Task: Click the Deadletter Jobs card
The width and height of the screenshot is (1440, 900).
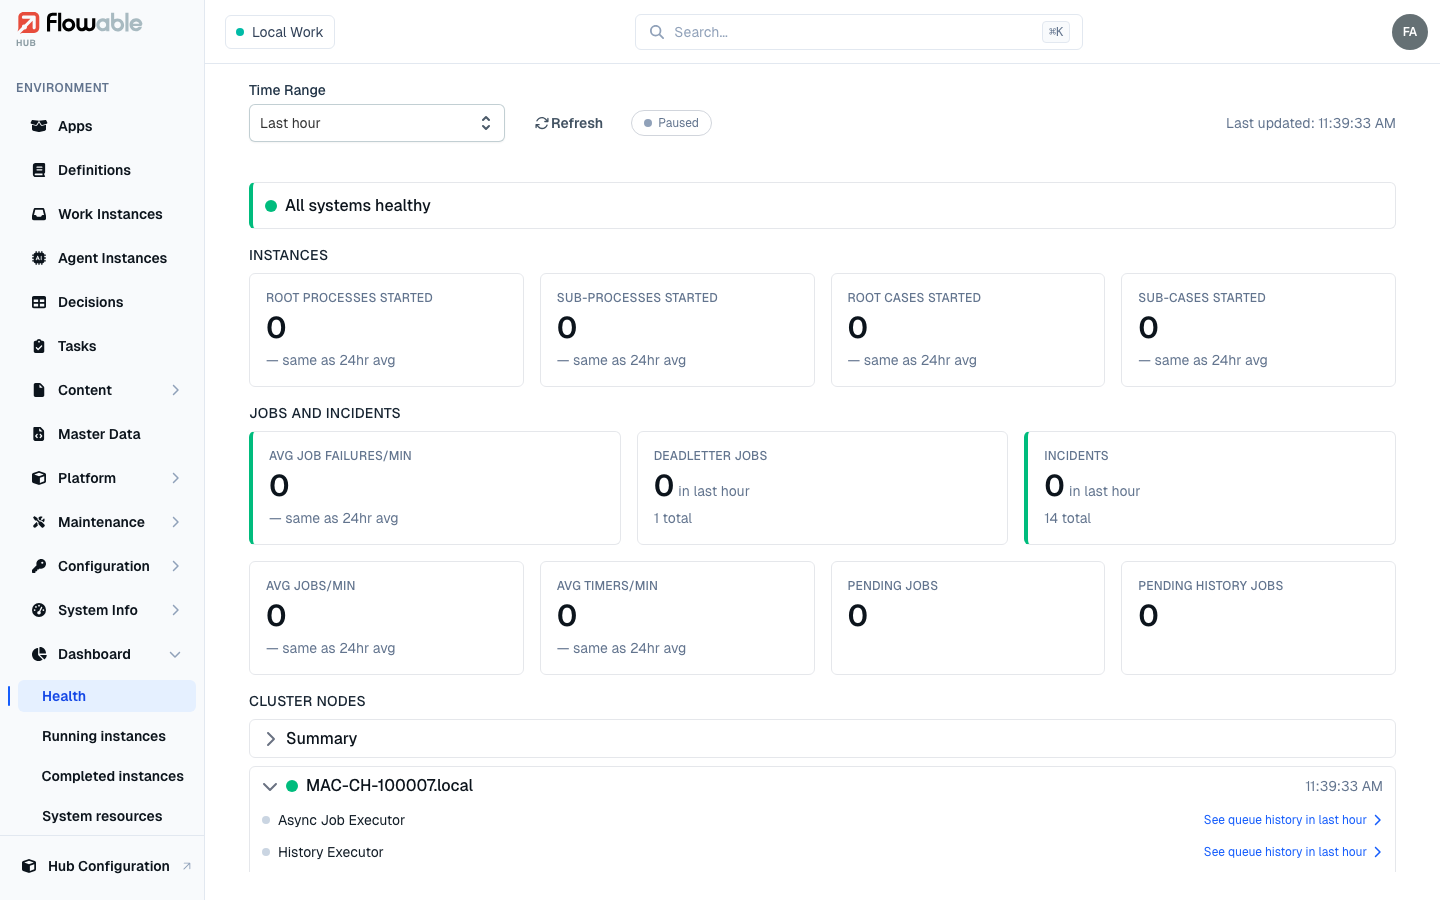Action: click(822, 488)
